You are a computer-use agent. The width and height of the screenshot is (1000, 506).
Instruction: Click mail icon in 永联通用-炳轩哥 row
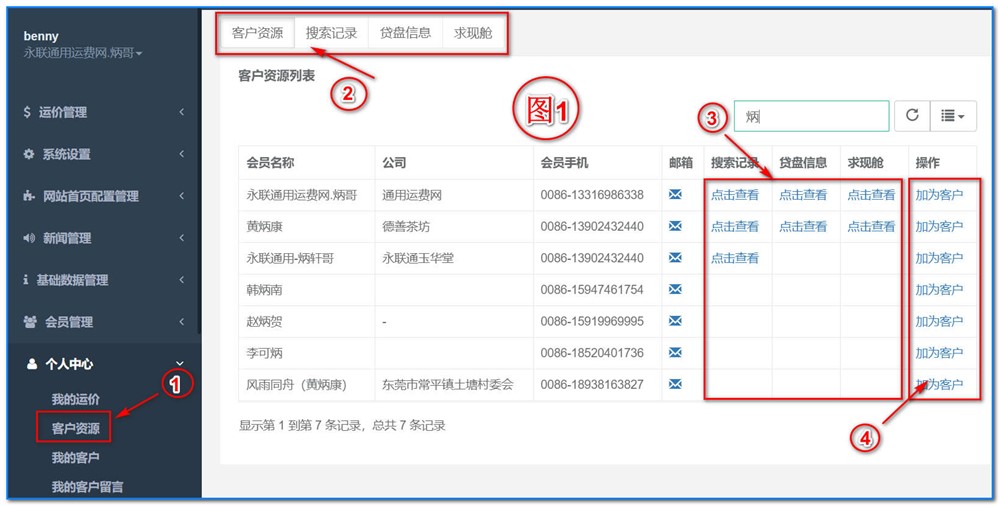click(675, 257)
